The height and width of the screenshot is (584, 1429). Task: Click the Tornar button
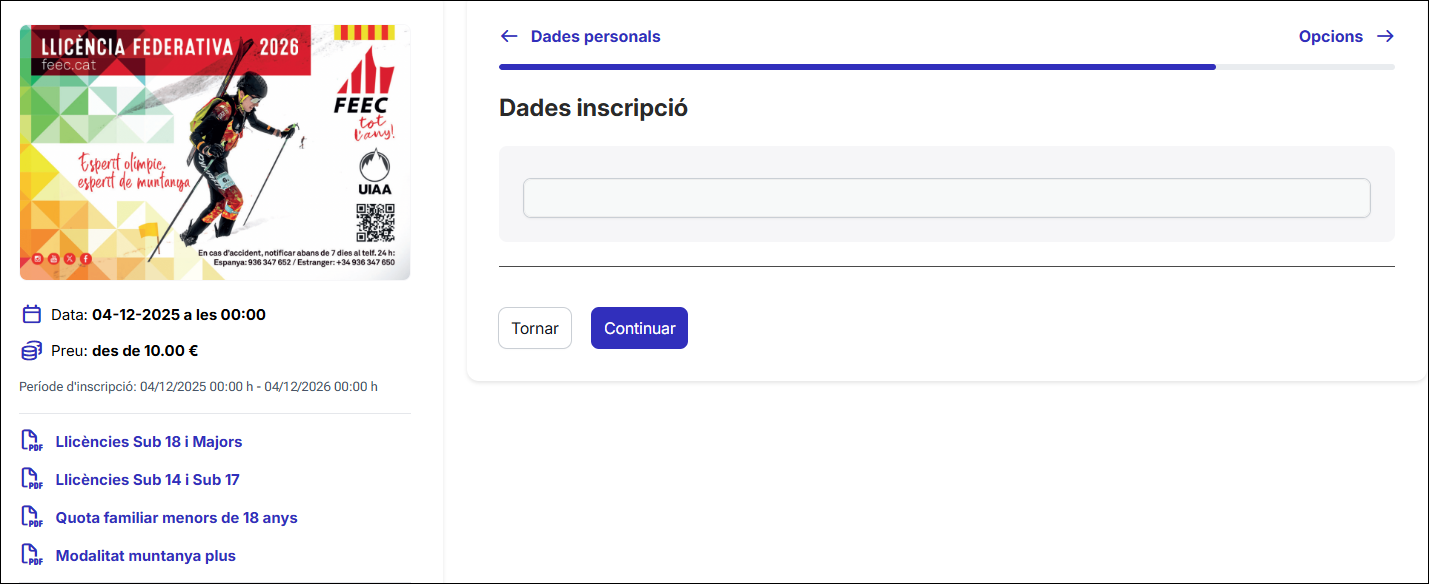[534, 328]
